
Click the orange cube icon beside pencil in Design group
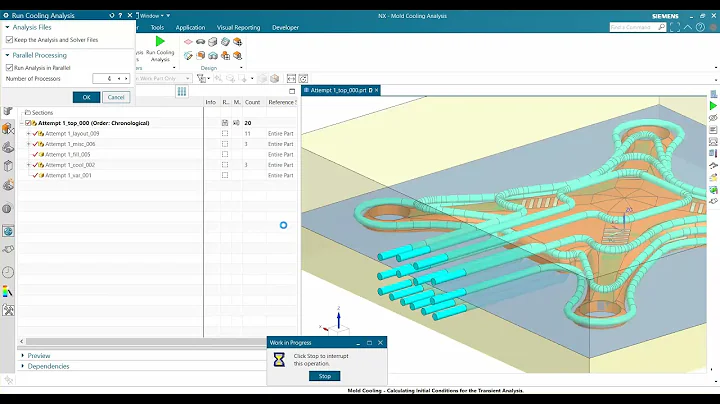201,56
